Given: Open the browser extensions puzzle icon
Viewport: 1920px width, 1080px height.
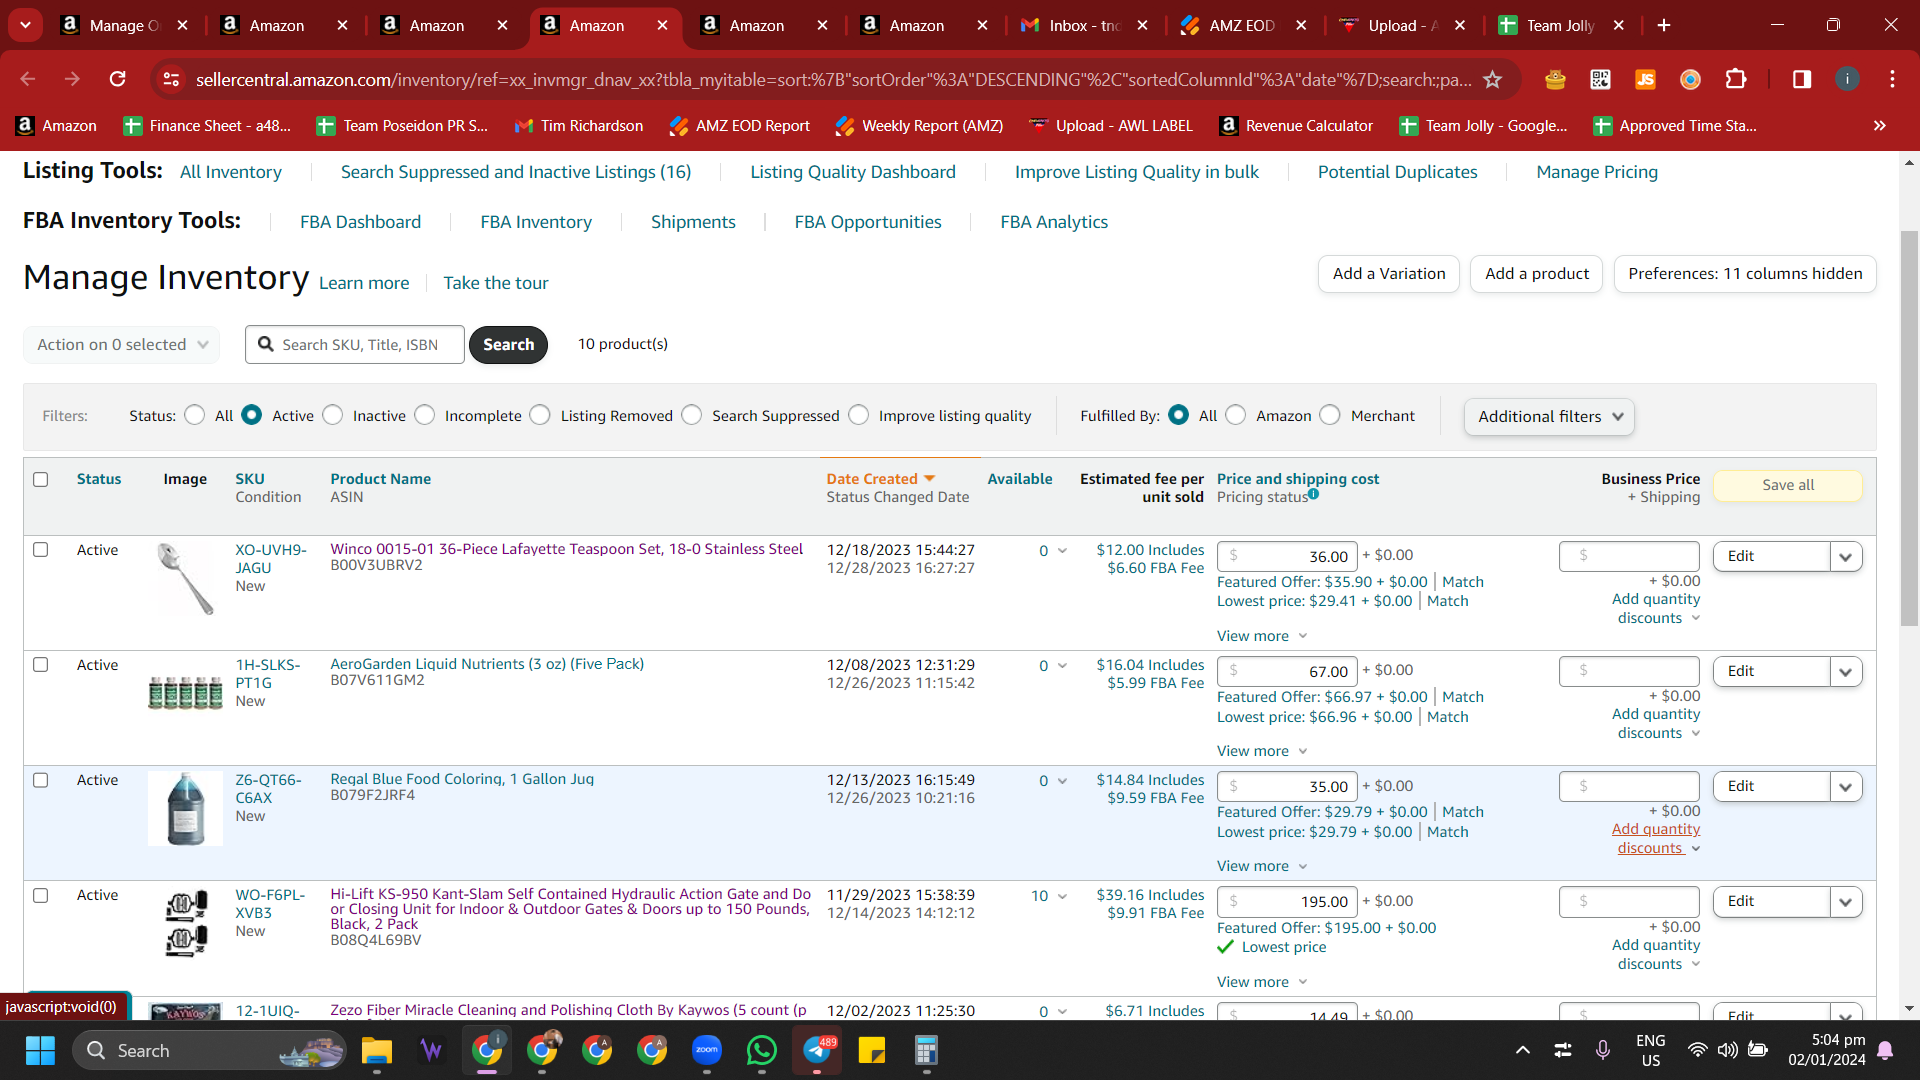Looking at the screenshot, I should coord(1736,79).
